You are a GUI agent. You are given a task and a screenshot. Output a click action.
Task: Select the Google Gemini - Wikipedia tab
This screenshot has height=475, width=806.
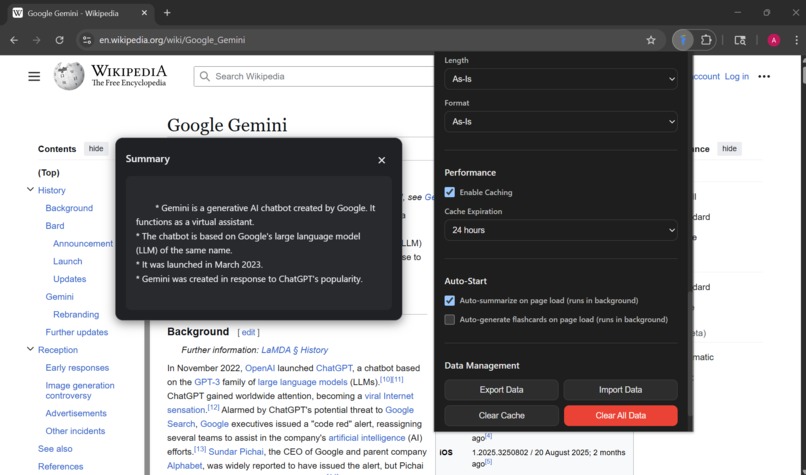coord(80,13)
